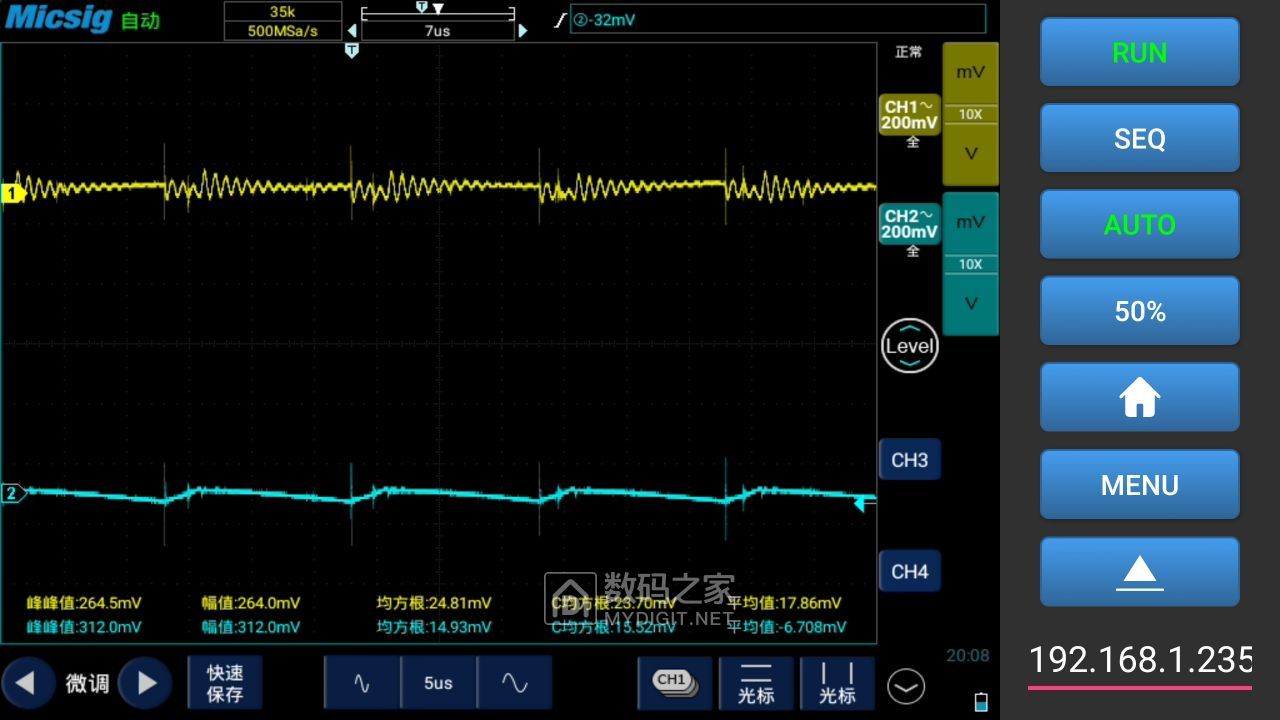The height and width of the screenshot is (720, 1280).
Task: Adjust trigger Level control
Action: click(x=909, y=346)
